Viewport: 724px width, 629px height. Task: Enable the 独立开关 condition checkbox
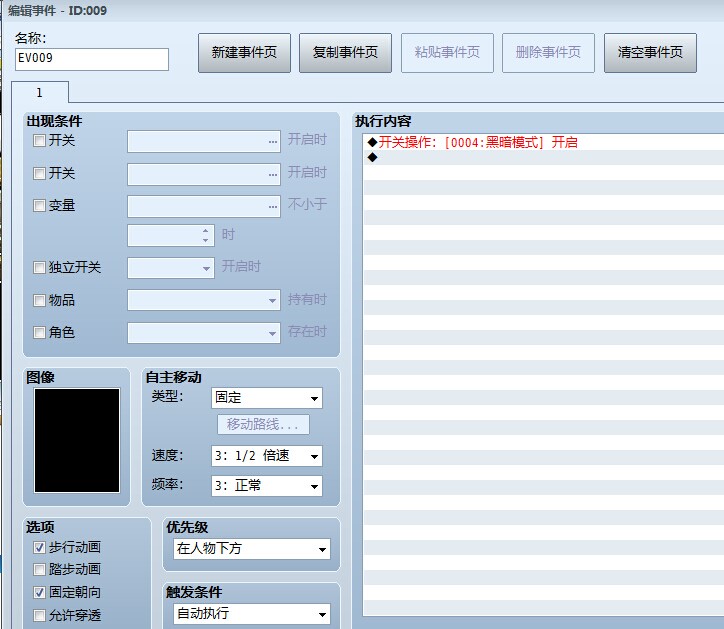point(39,267)
